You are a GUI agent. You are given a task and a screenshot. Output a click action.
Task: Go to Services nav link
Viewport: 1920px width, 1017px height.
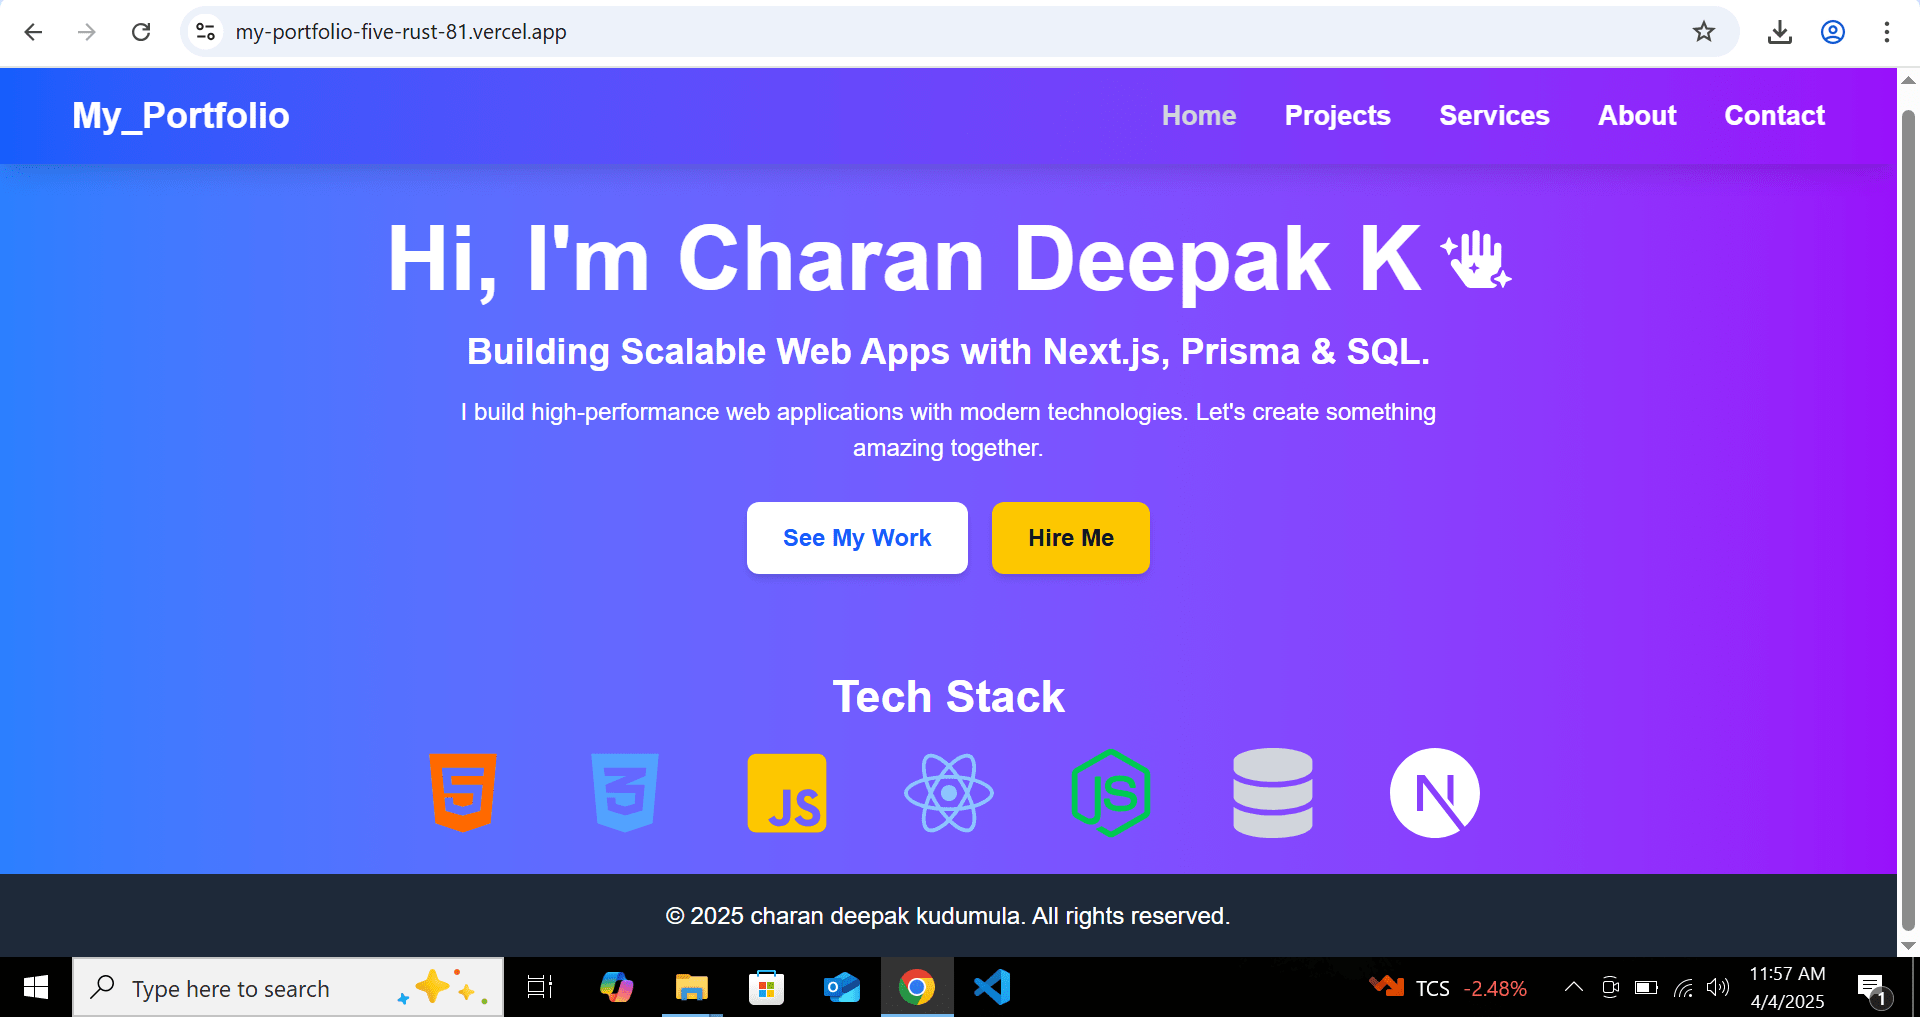[x=1494, y=116]
